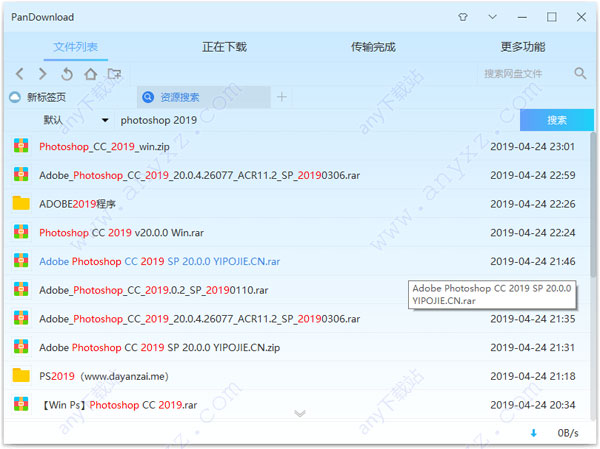Select highlighted Adobe Photoshop CC 2019 SP 20.0.0 YIPOJIE.CN.rar

point(160,261)
